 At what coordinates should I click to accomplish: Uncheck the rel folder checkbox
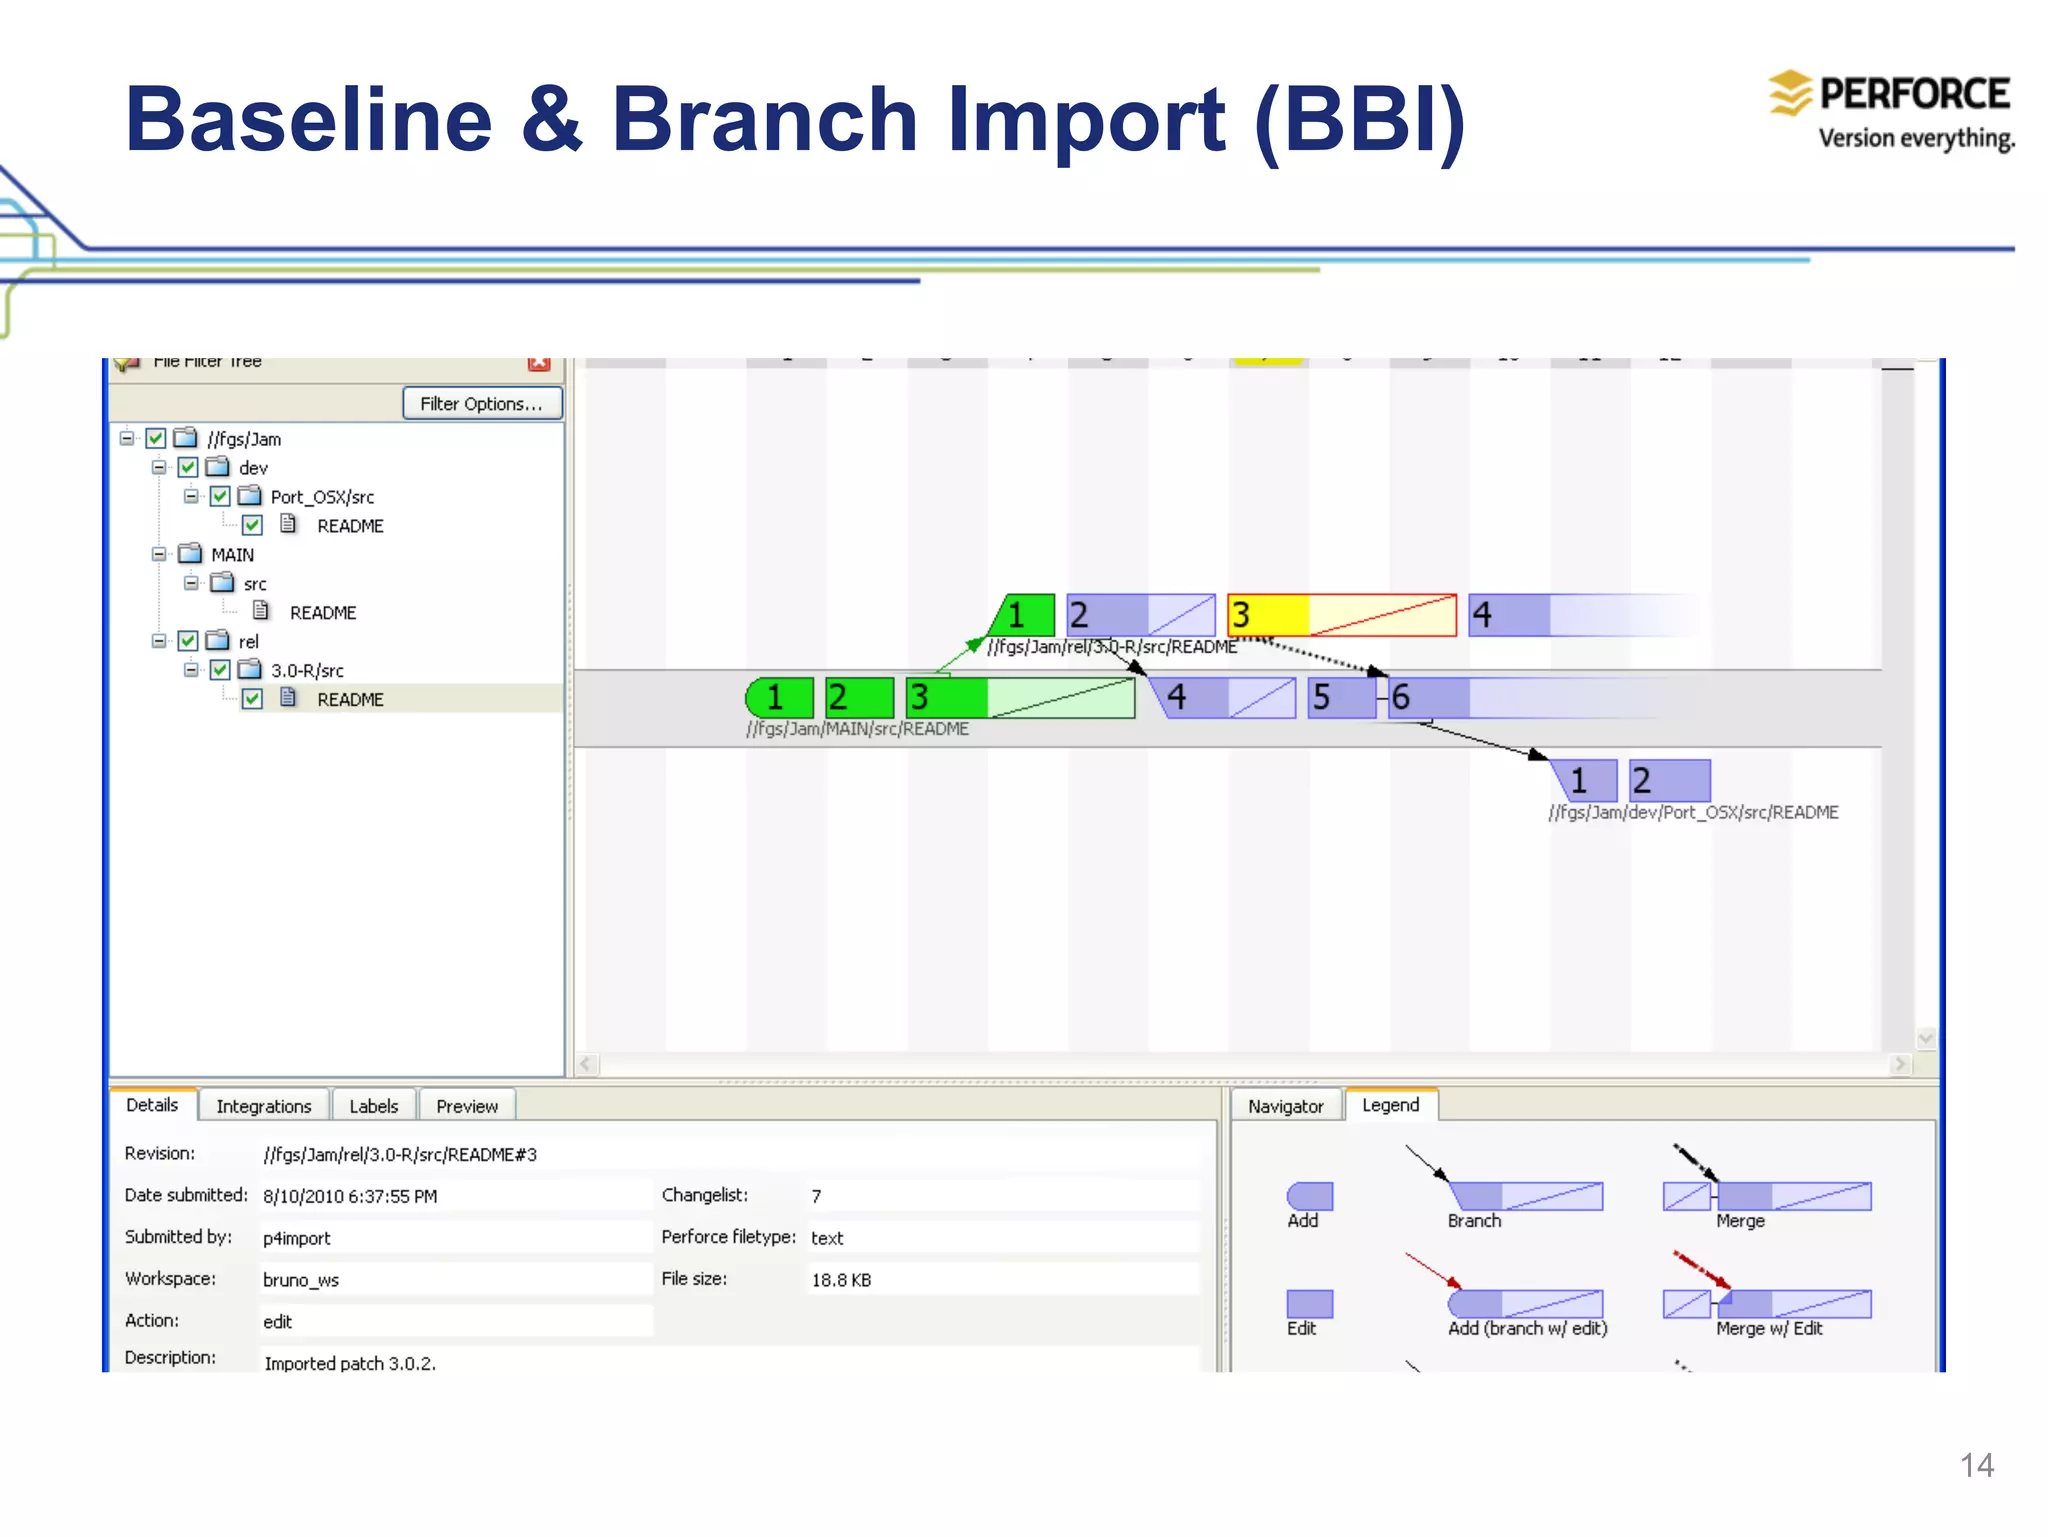pyautogui.click(x=188, y=641)
